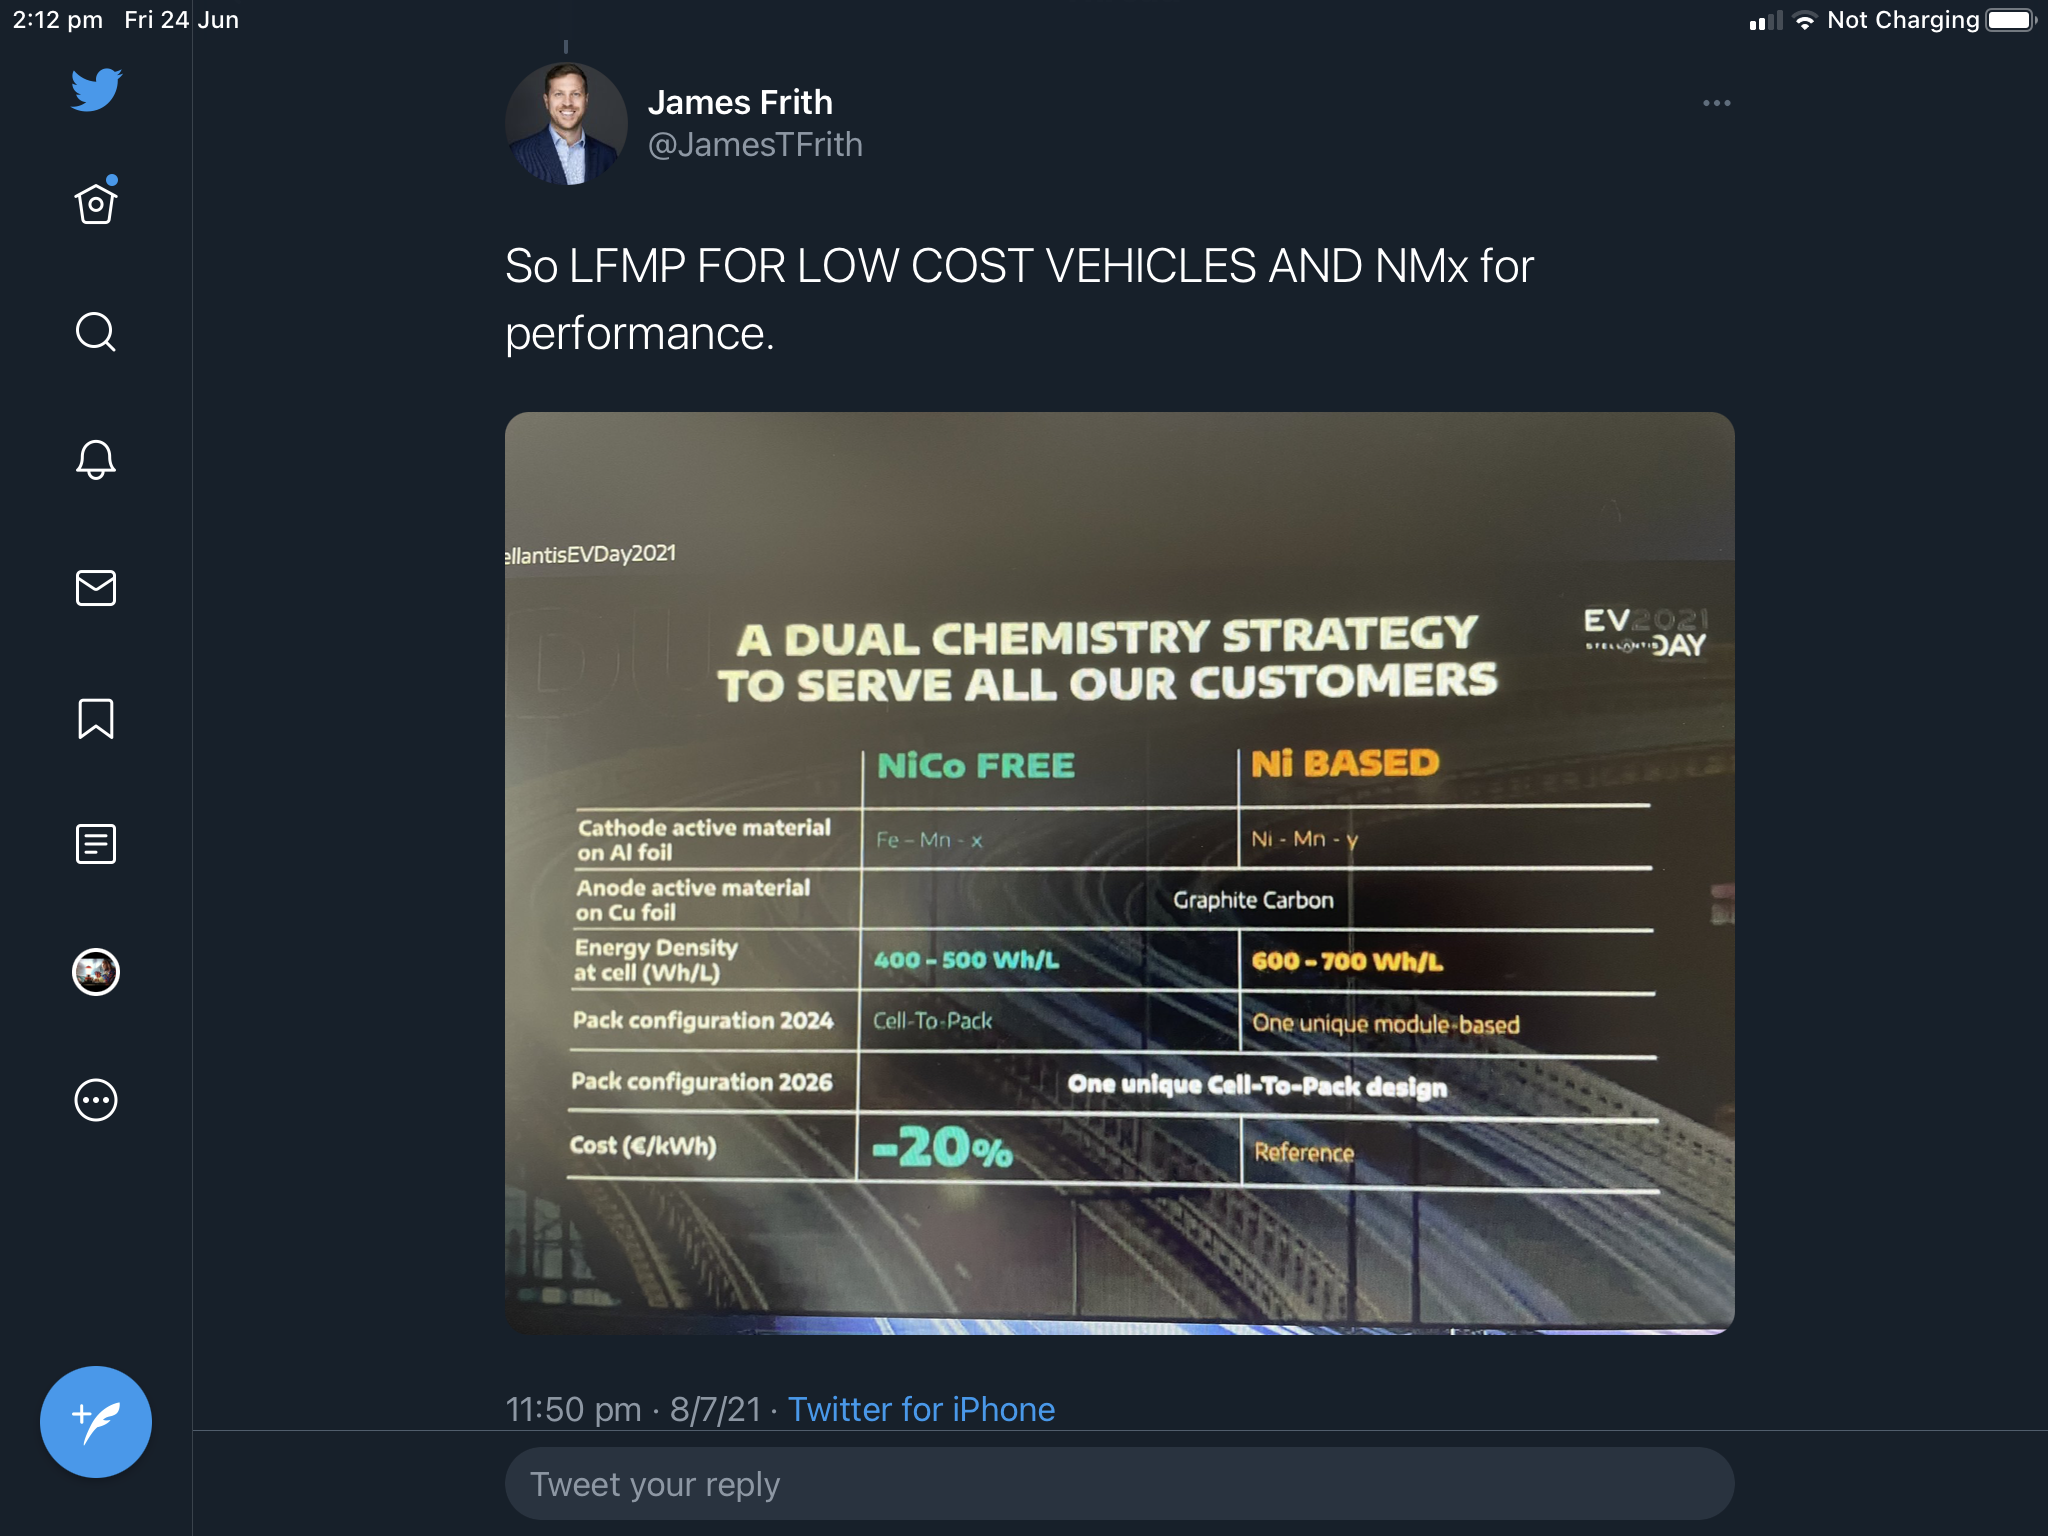Open the @JamesTFrith handle
2048x1536 pixels.
[x=755, y=145]
